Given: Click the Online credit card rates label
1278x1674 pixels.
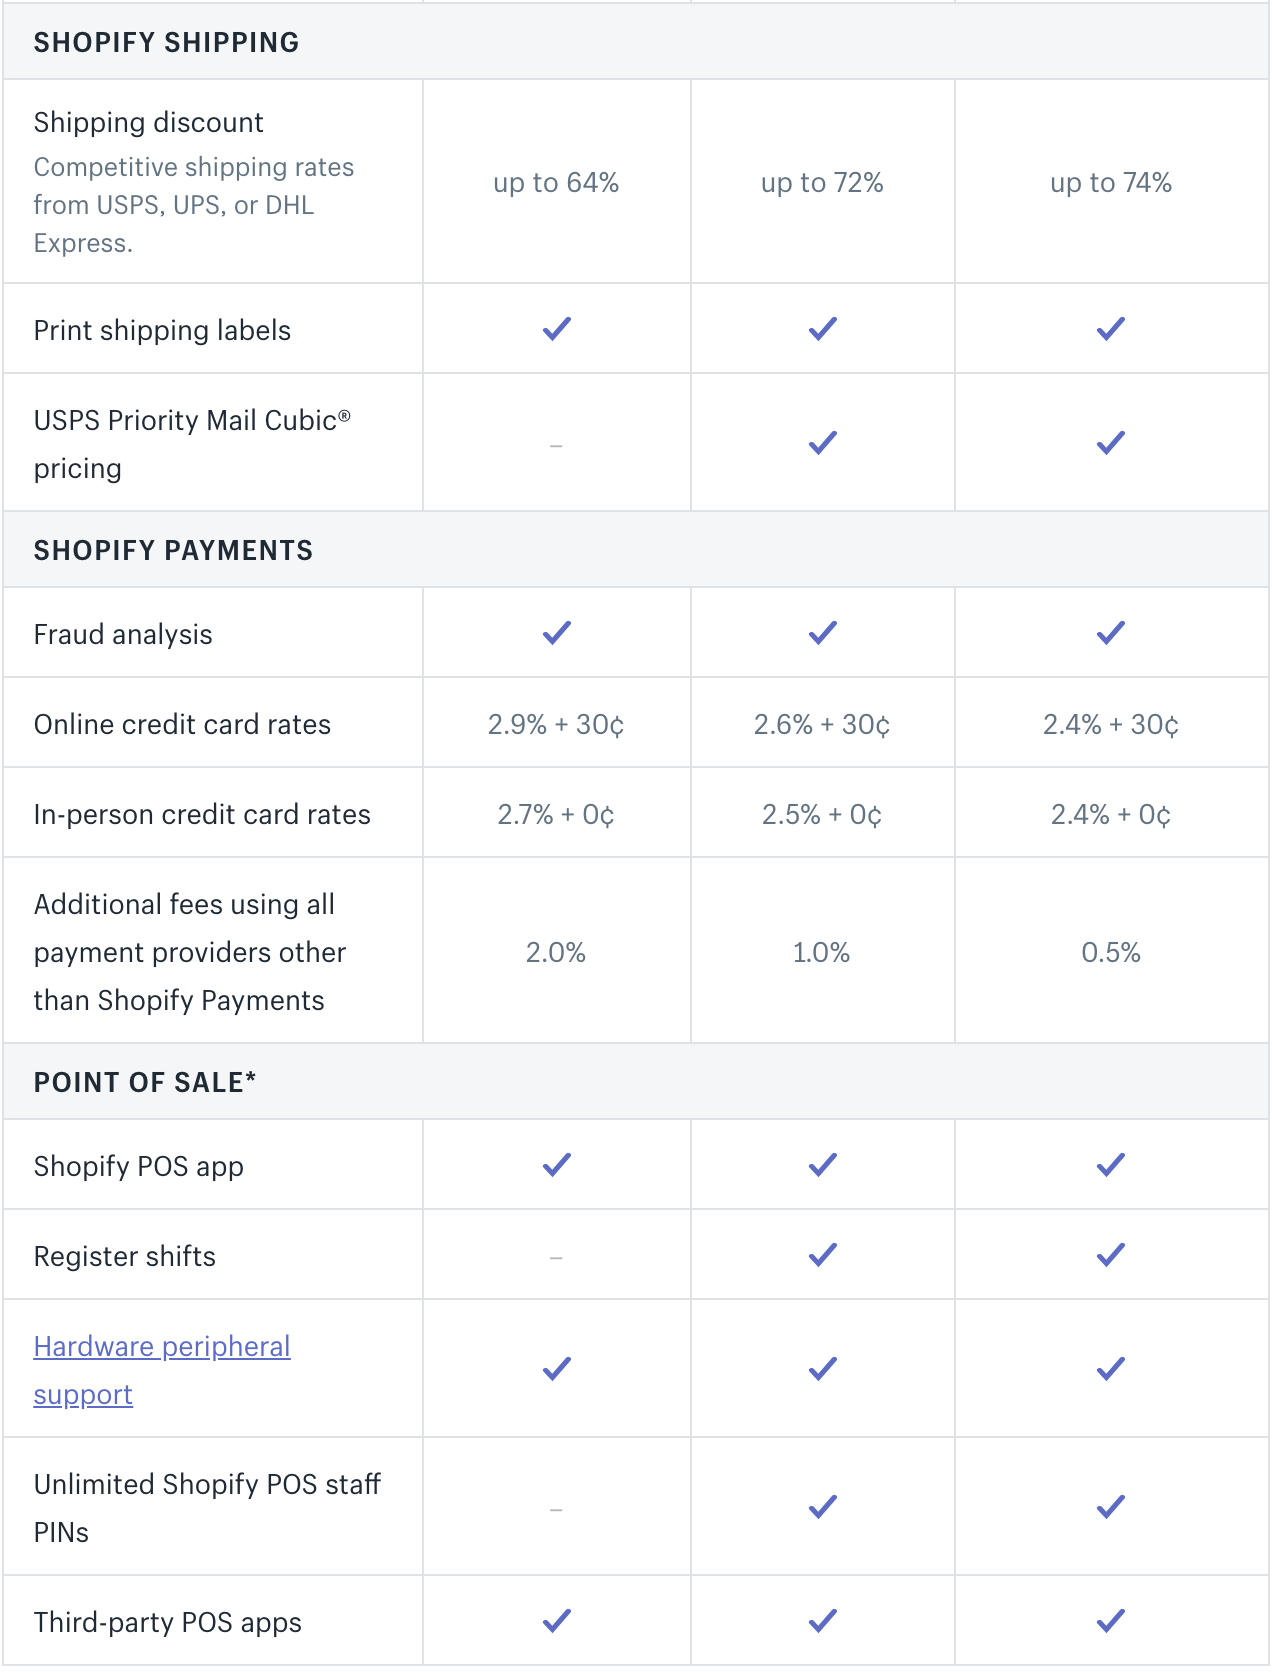Looking at the screenshot, I should coord(182,724).
